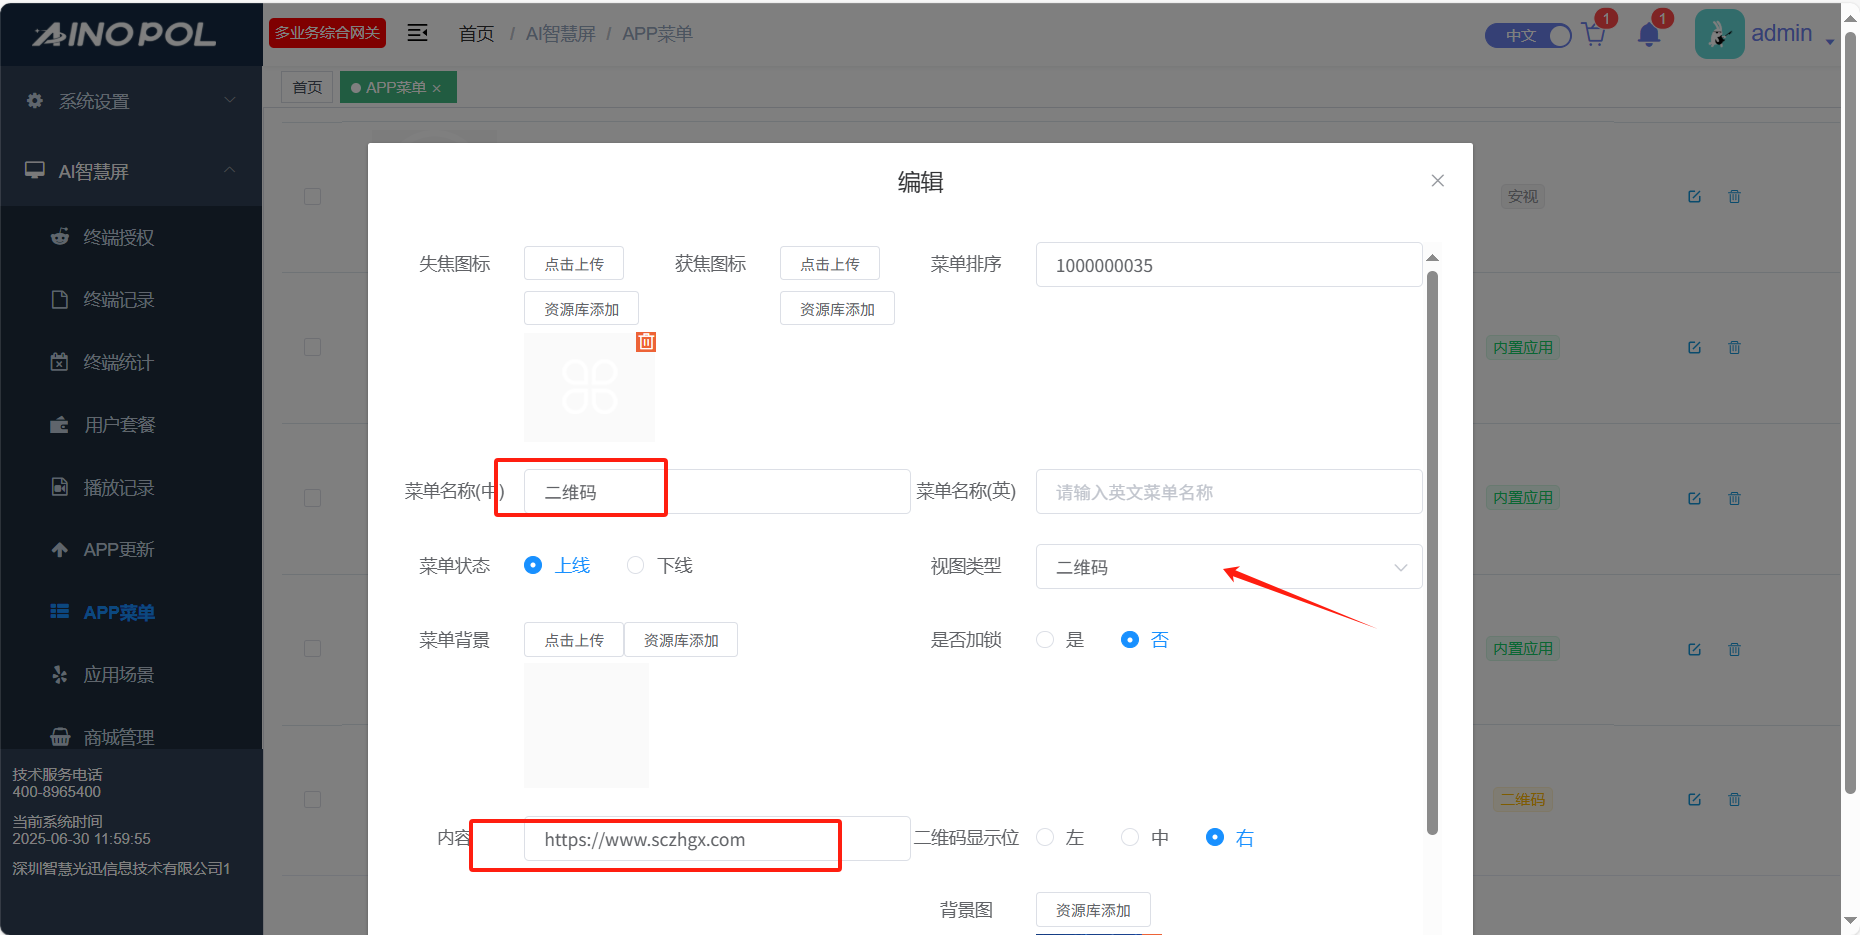Click the 菜单名称(英) input field
Viewport: 1860px width, 935px height.
[x=1228, y=492]
